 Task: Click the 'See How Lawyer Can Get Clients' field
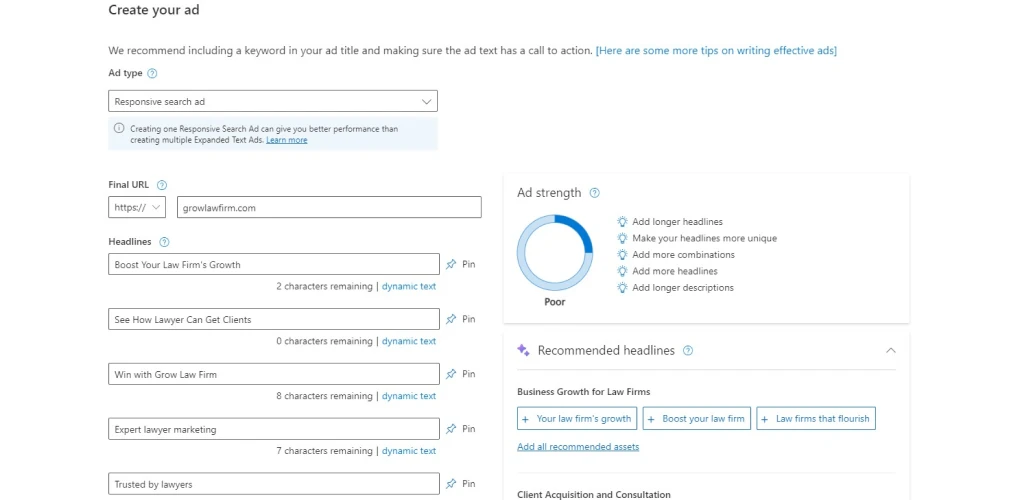(274, 319)
